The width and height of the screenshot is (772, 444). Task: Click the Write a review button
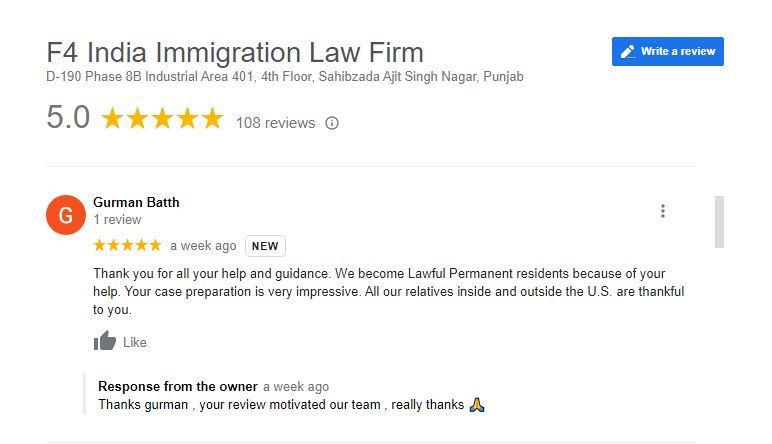pos(668,51)
